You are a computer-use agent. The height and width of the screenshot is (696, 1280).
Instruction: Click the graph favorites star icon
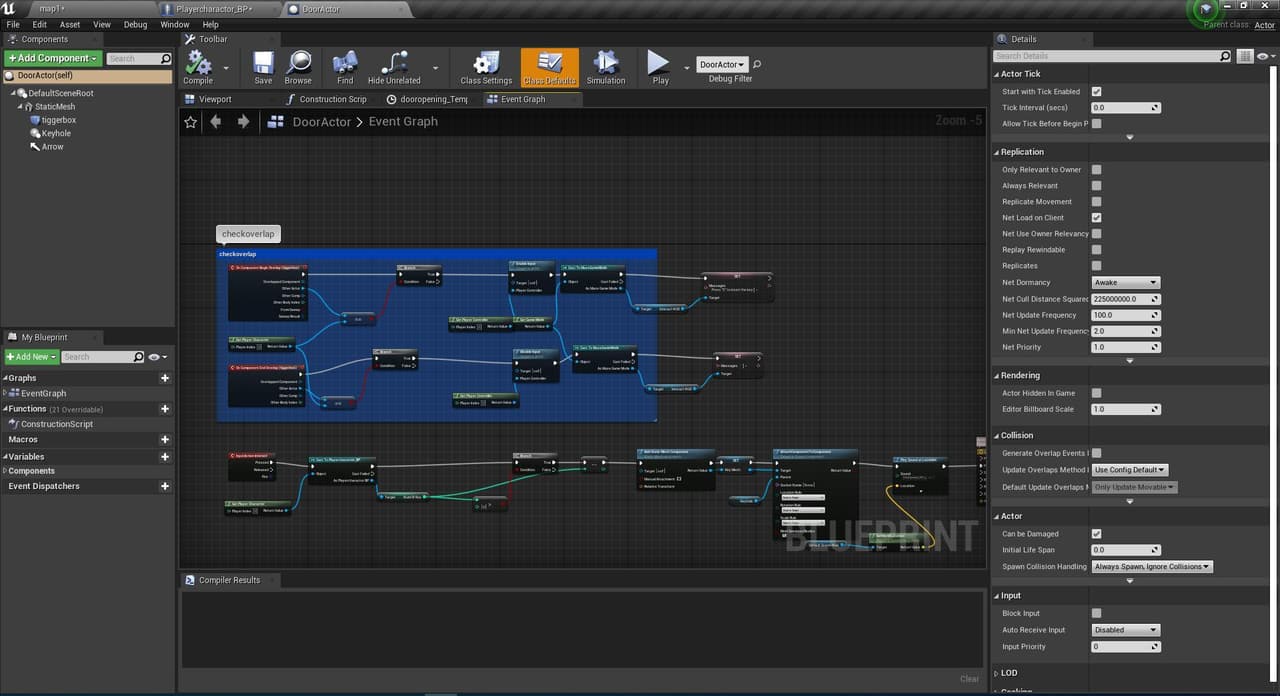pyautogui.click(x=191, y=122)
